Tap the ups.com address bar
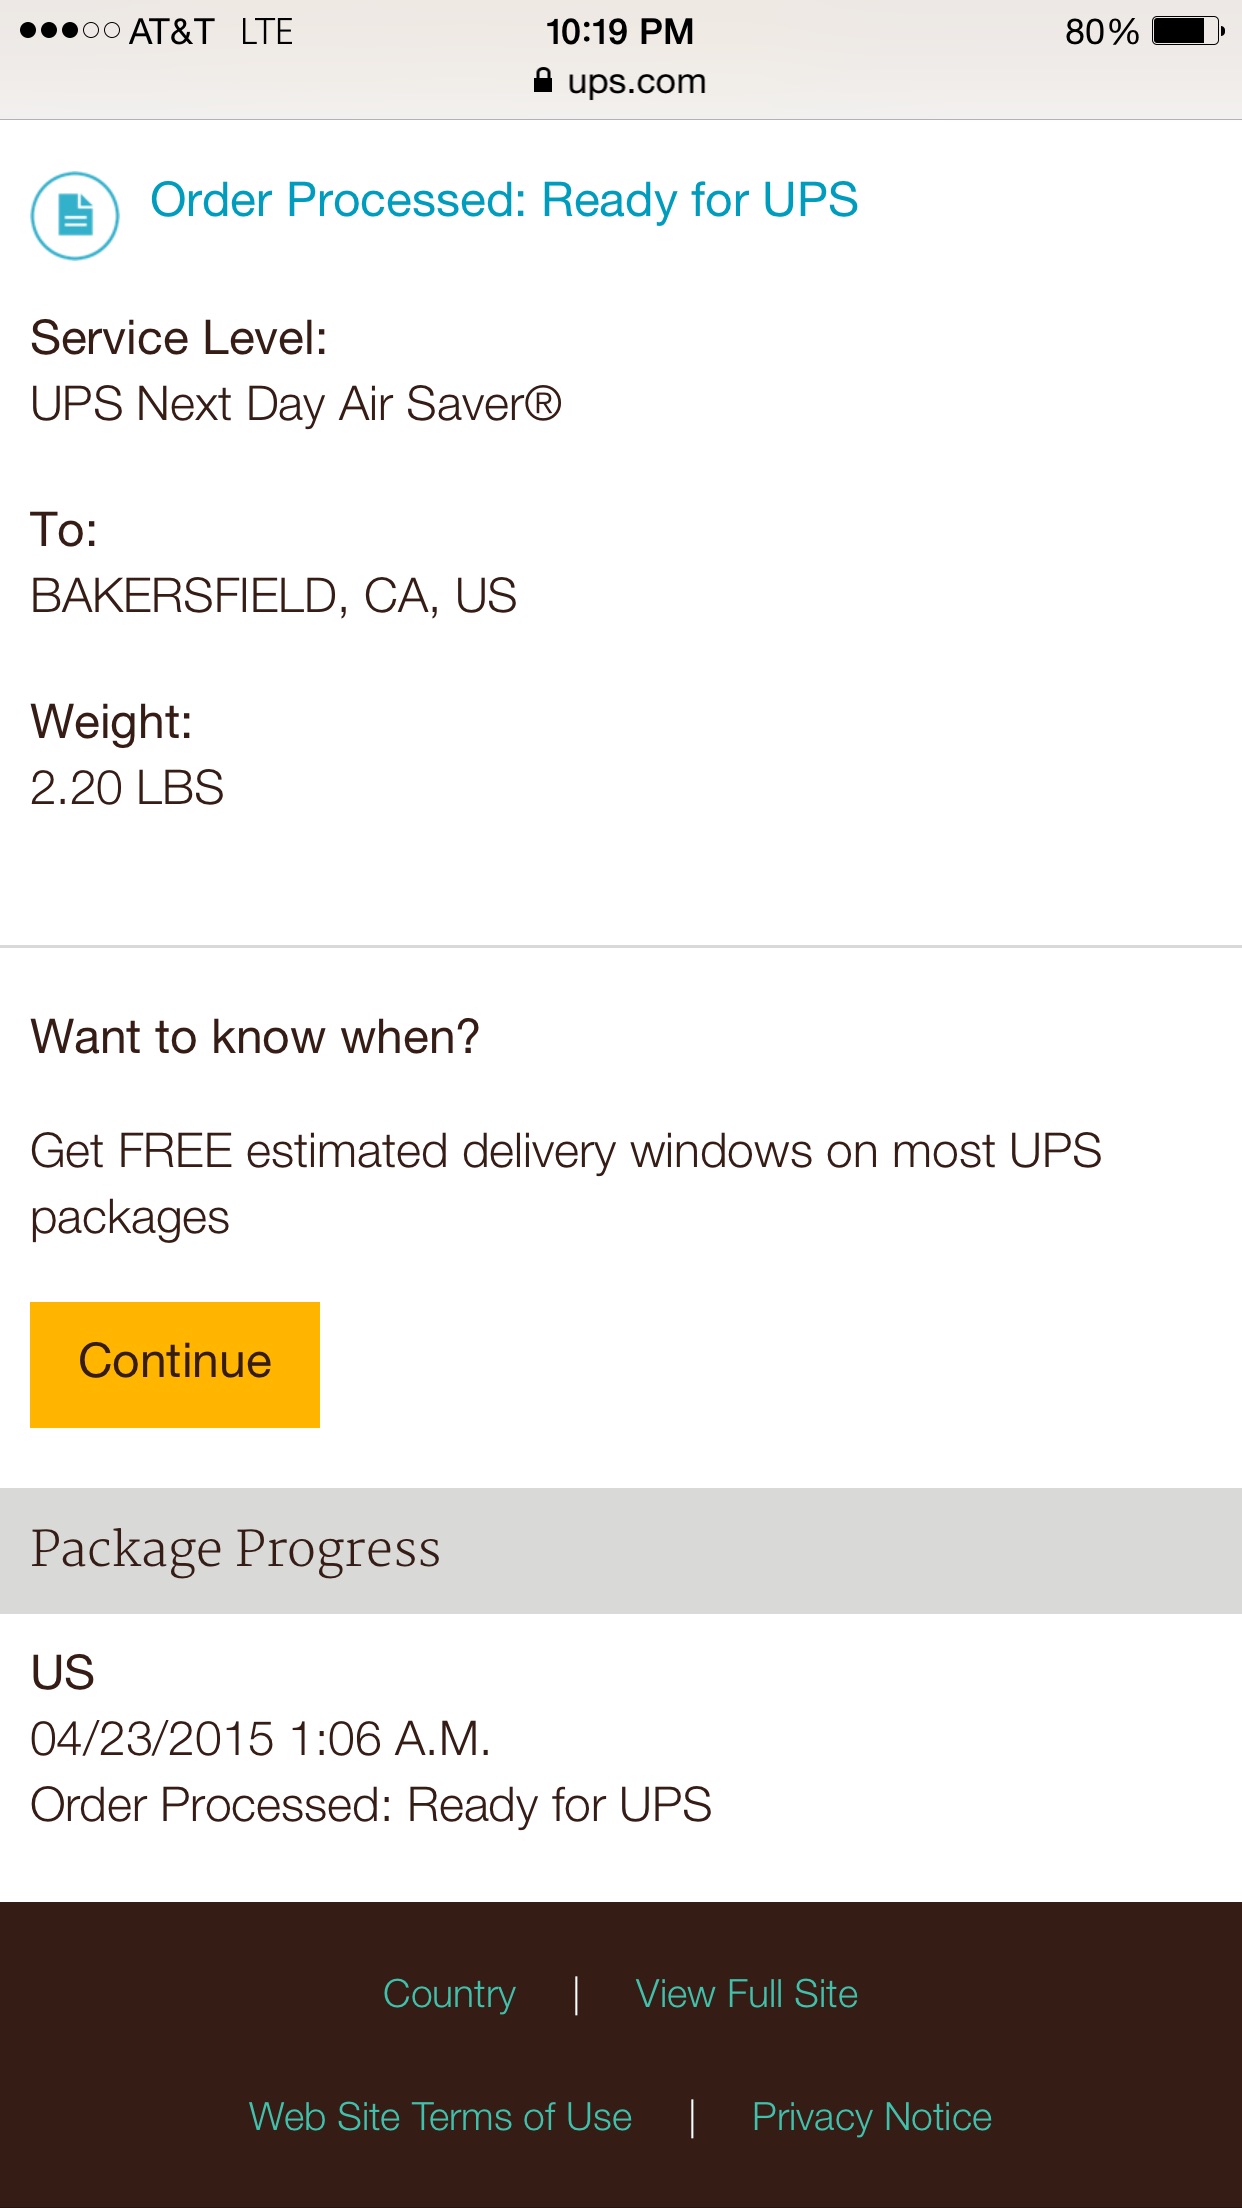 click(x=621, y=81)
